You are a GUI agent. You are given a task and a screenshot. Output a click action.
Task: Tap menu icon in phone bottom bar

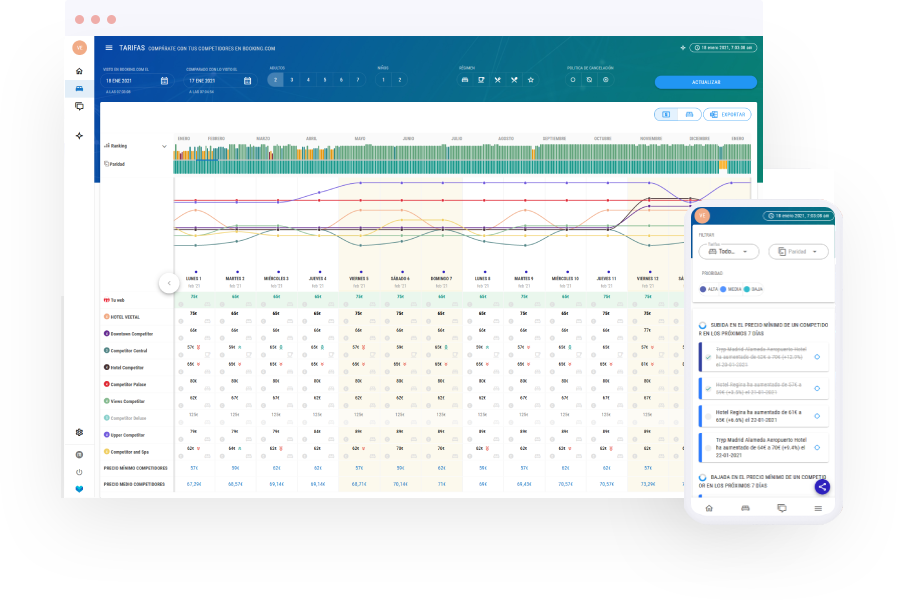818,508
